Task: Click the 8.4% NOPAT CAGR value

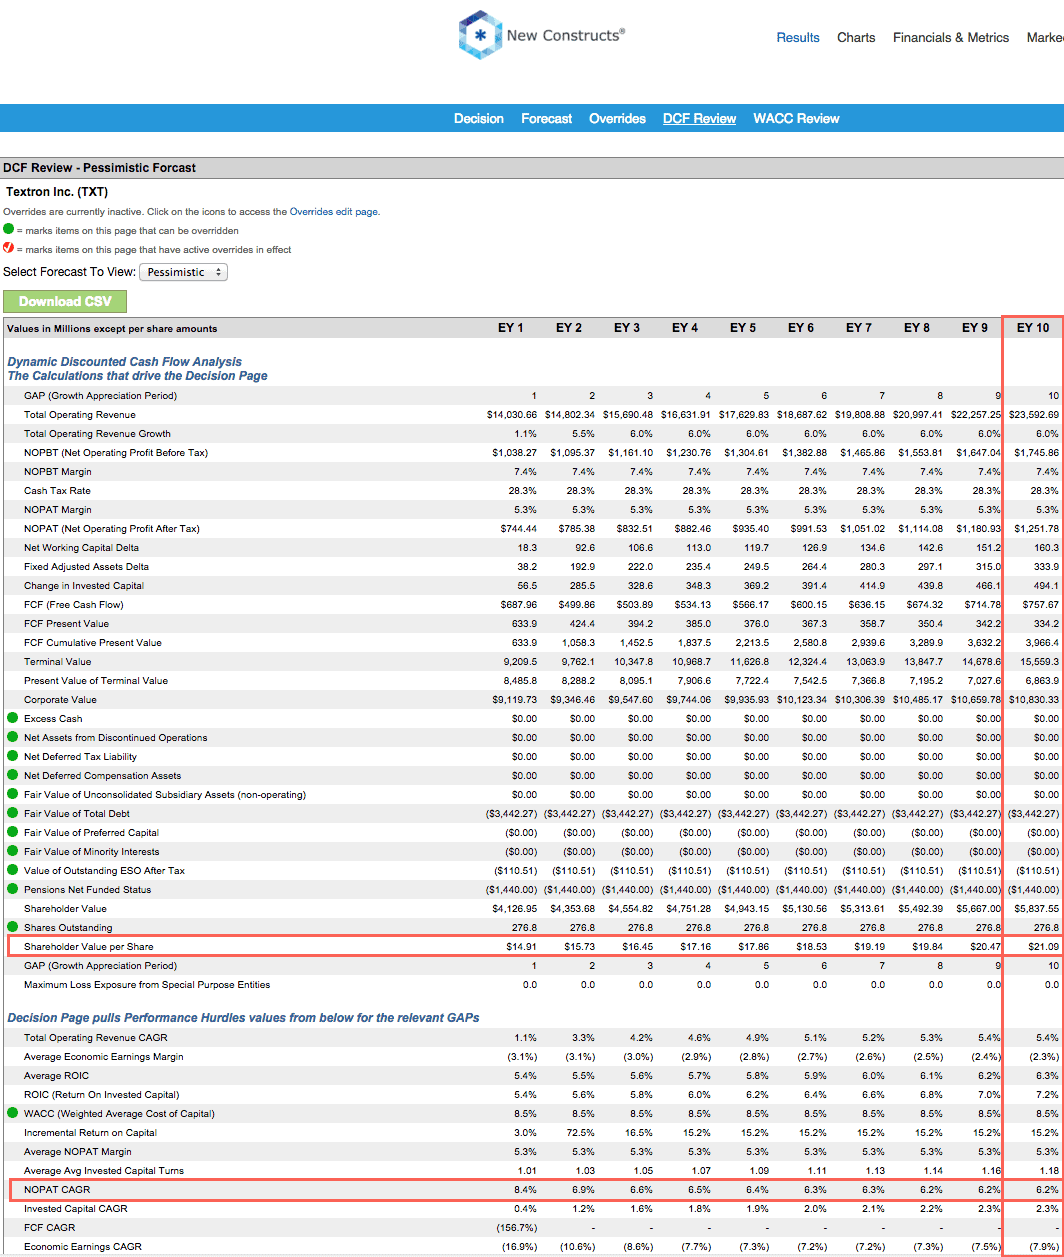Action: (524, 1189)
